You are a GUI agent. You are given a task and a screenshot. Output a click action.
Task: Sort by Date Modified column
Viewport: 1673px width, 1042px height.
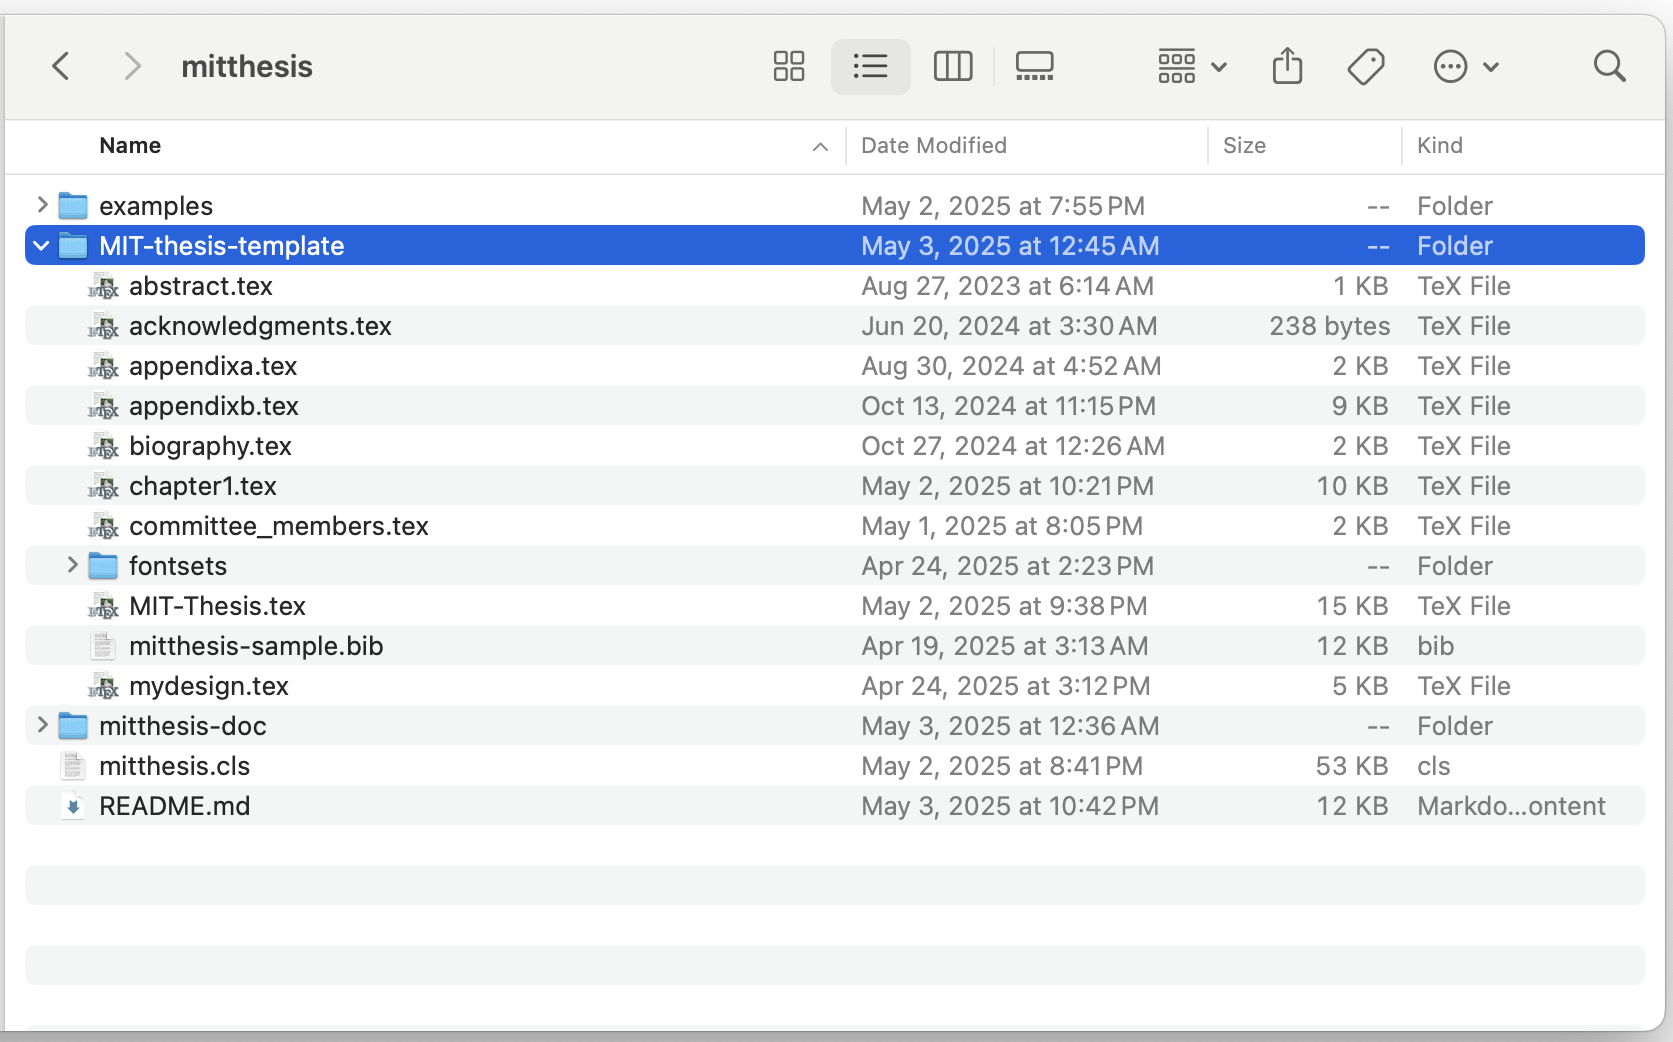[934, 146]
